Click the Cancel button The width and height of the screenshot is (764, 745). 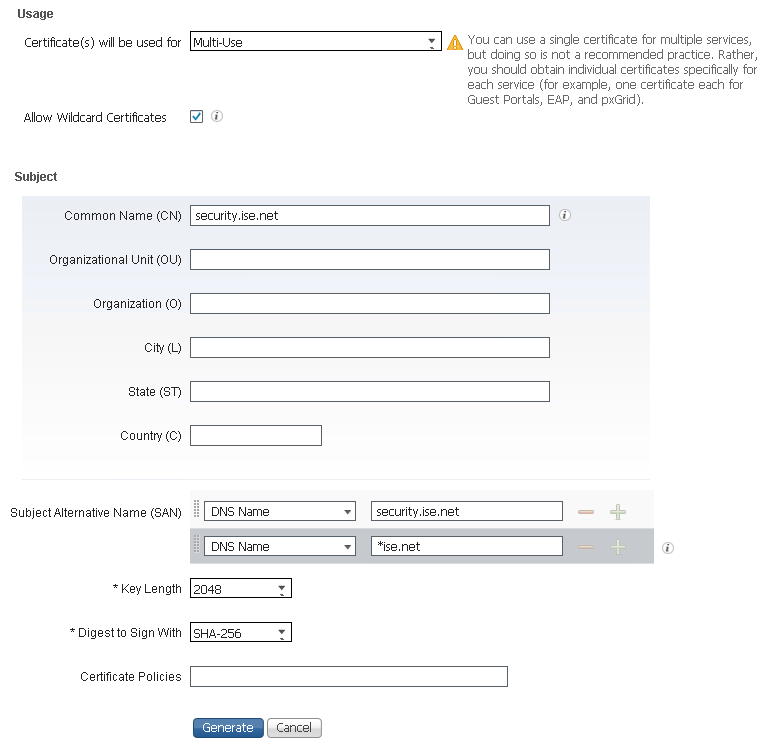tap(294, 728)
